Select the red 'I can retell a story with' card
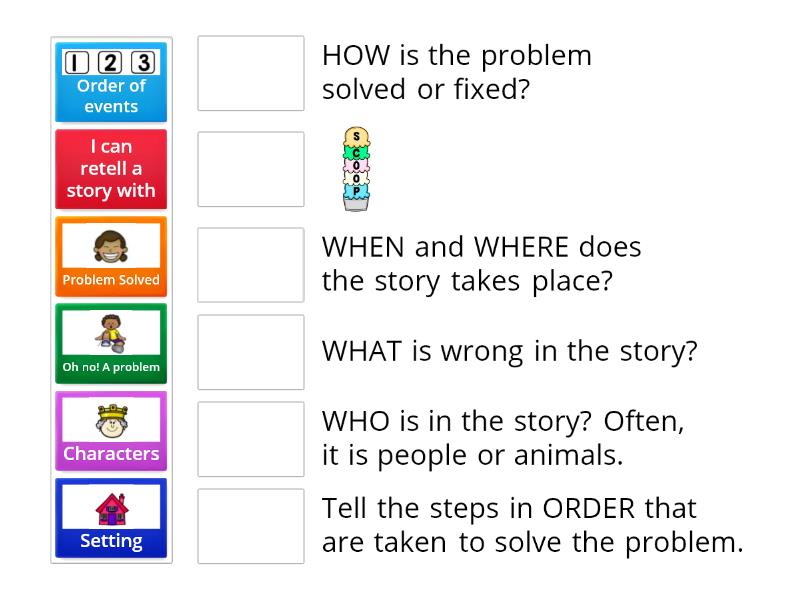 111,170
